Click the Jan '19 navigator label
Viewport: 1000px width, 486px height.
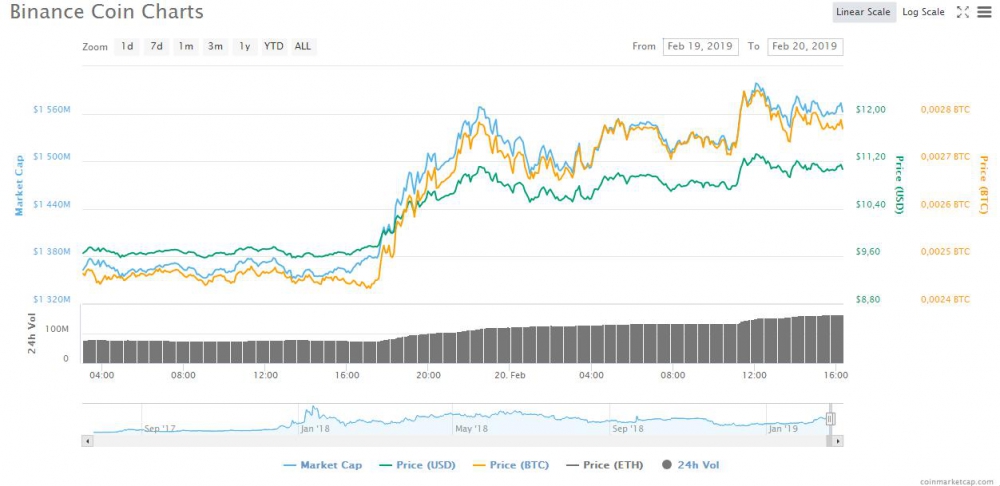[x=784, y=429]
